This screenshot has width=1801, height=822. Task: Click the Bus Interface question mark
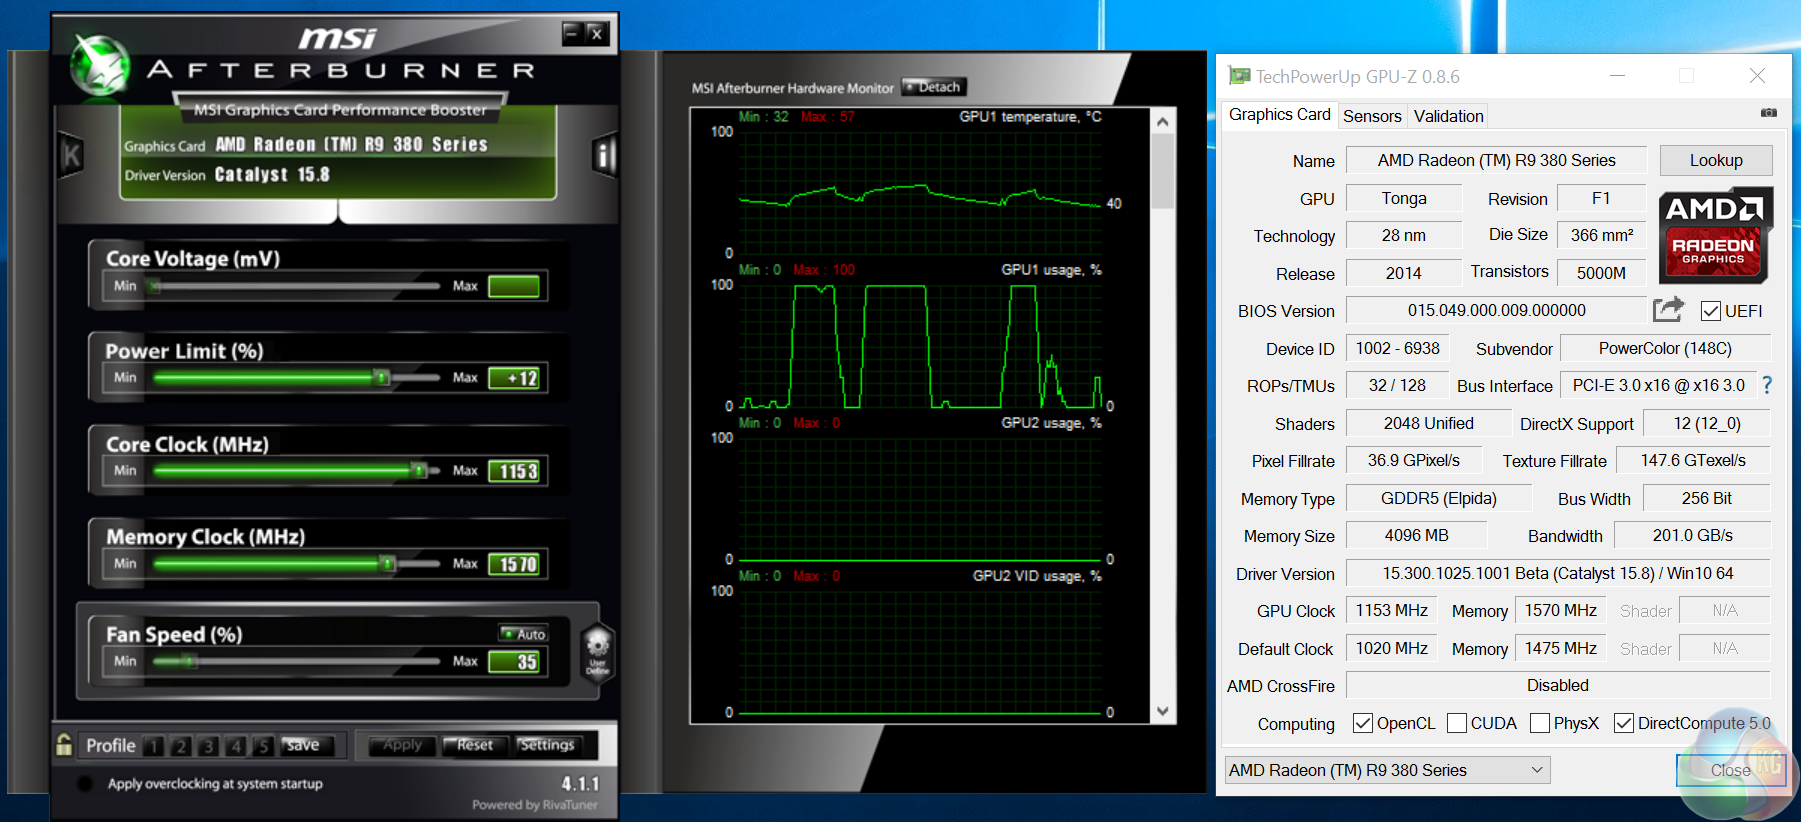(x=1767, y=385)
